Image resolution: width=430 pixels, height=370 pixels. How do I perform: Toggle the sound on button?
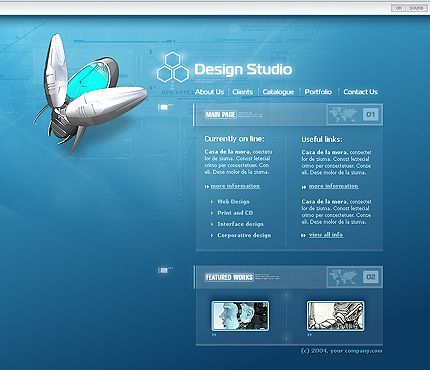pyautogui.click(x=398, y=8)
